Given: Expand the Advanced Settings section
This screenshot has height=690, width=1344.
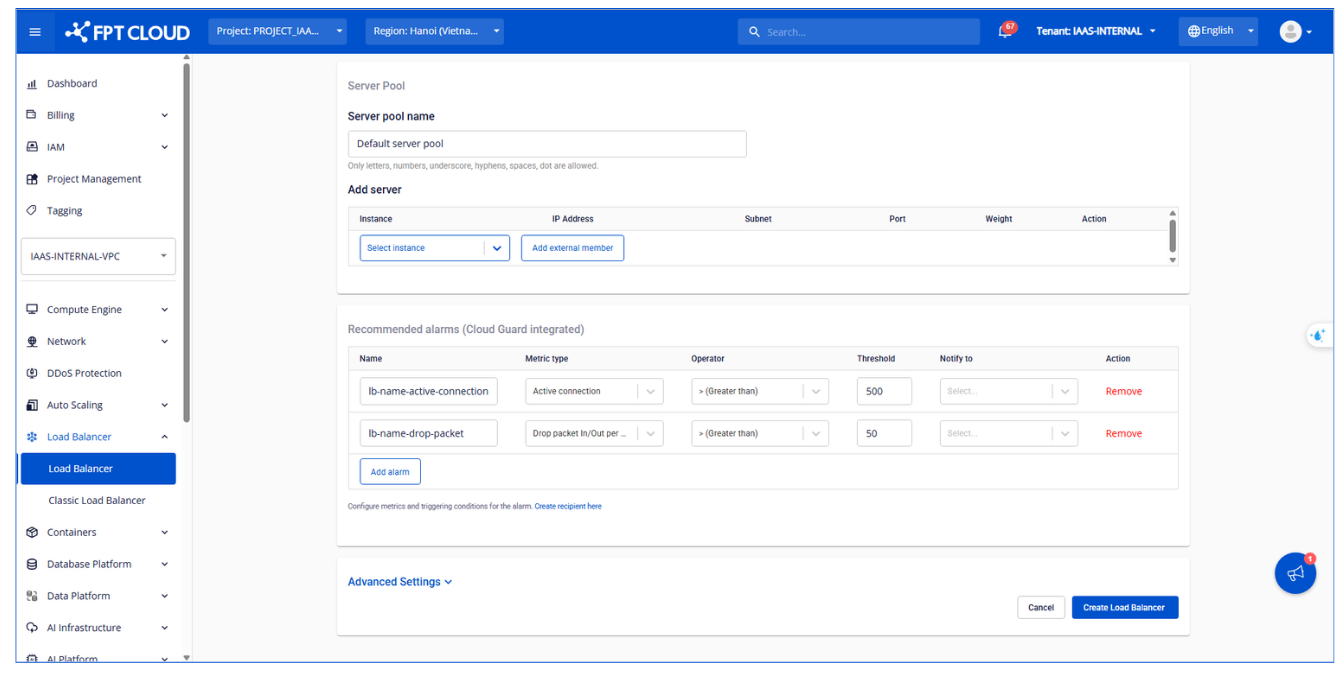Looking at the screenshot, I should pos(399,581).
